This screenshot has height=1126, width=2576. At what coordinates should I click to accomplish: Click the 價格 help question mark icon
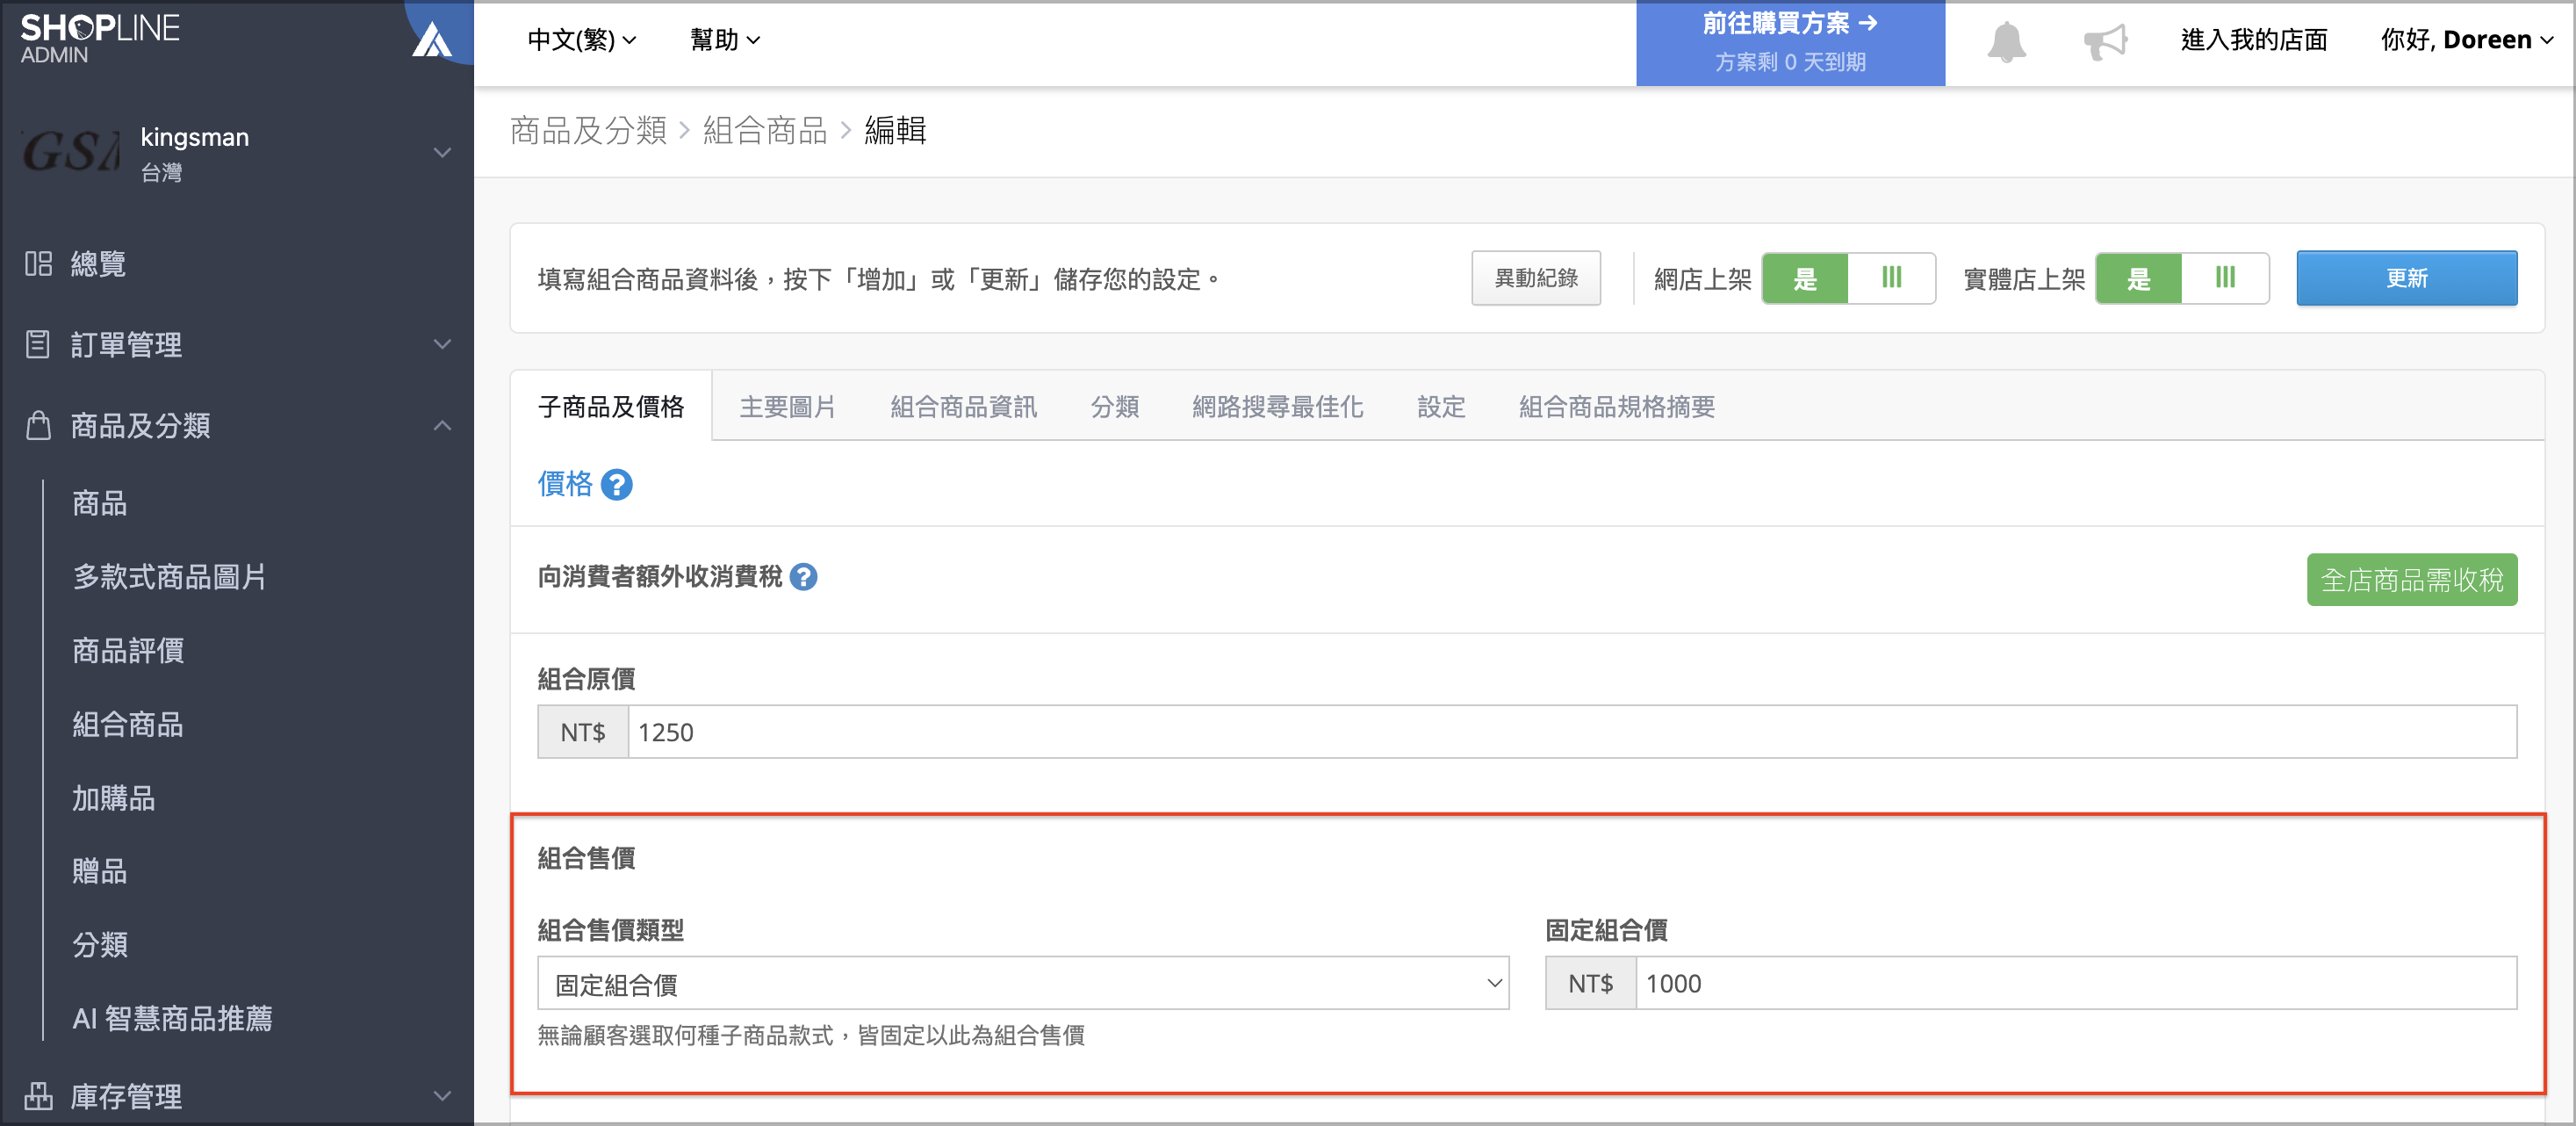[x=617, y=485]
